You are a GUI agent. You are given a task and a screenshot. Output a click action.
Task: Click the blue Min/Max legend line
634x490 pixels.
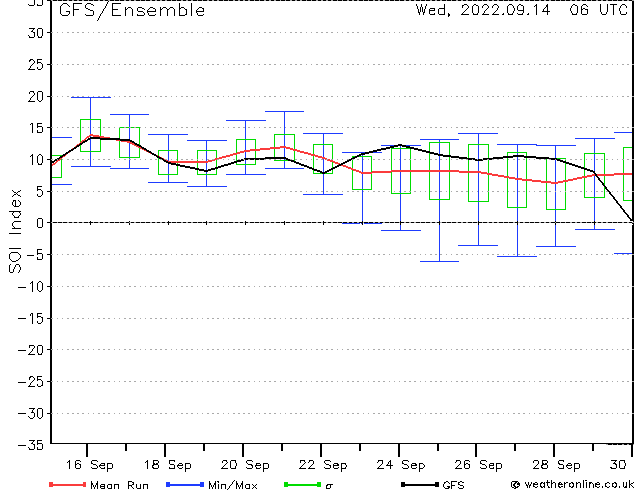tap(185, 484)
